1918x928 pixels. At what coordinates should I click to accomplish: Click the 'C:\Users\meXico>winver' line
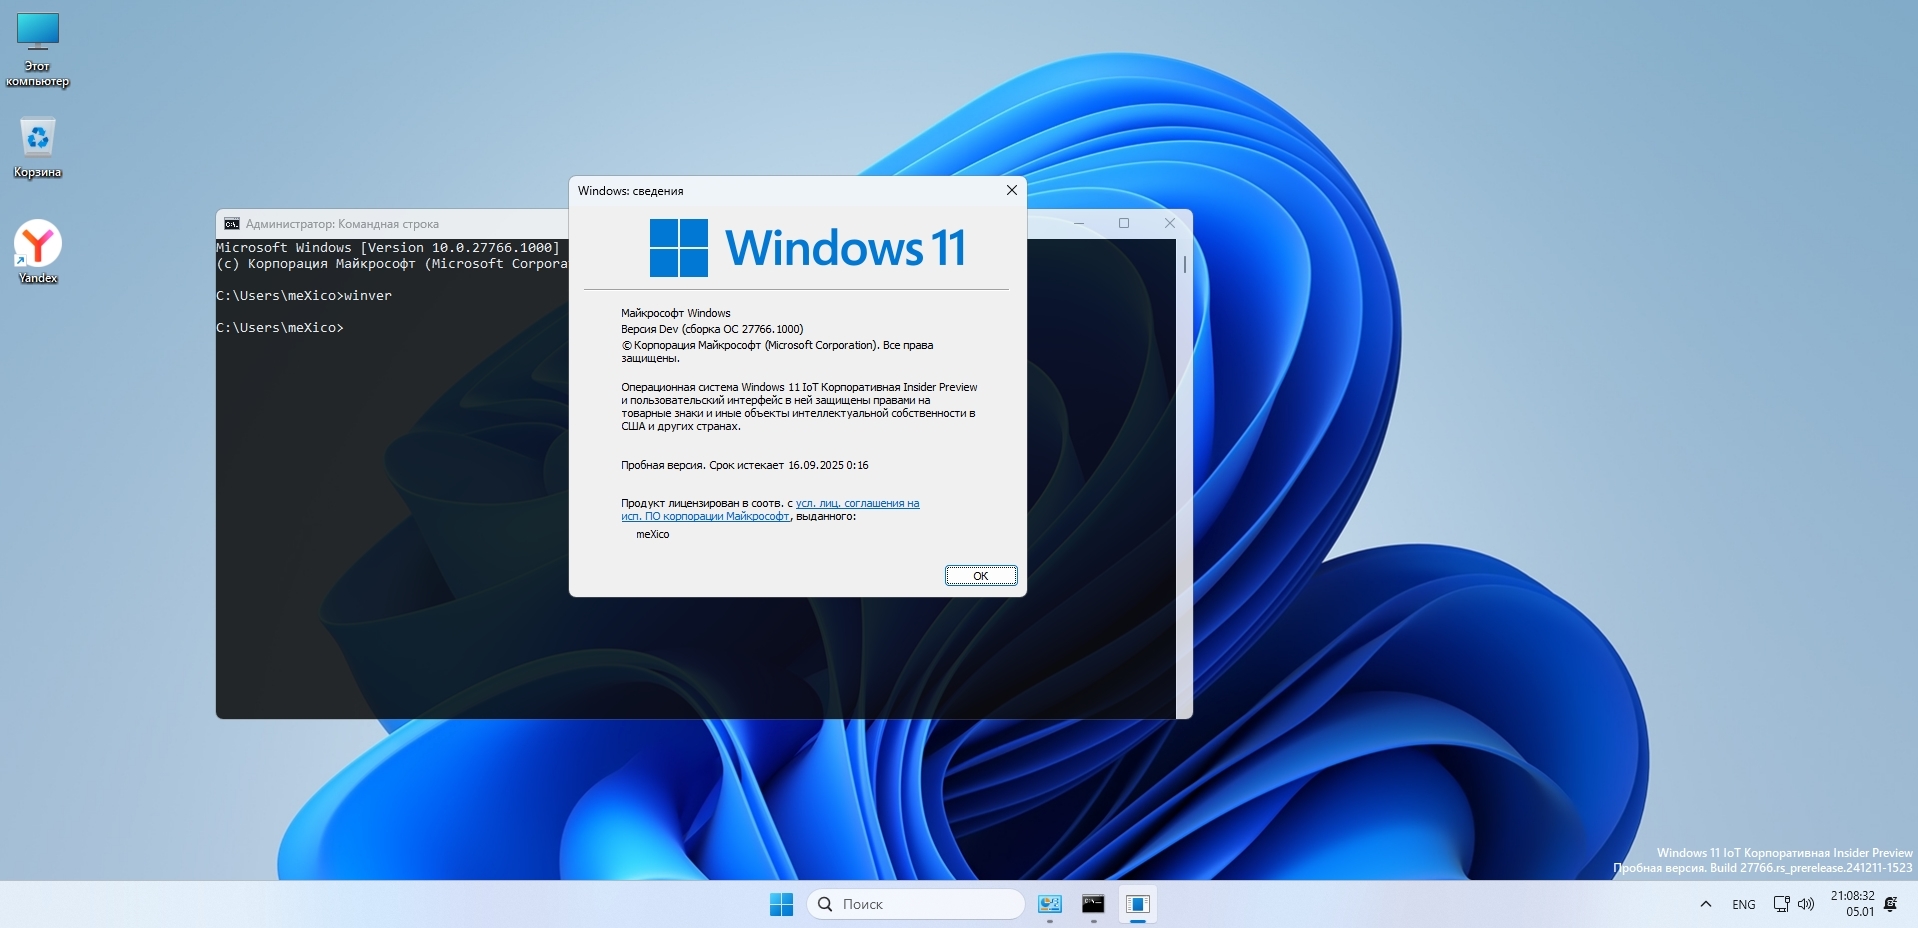pos(304,296)
